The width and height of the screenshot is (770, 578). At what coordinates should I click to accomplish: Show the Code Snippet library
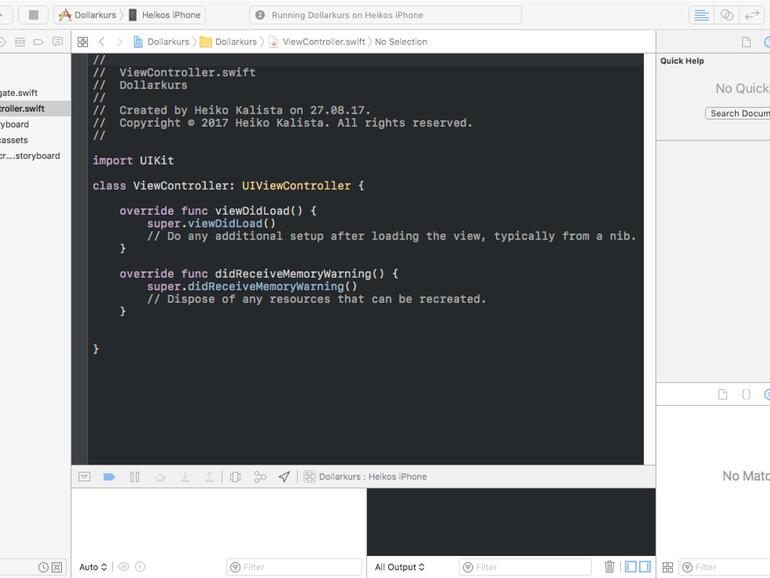tap(746, 394)
